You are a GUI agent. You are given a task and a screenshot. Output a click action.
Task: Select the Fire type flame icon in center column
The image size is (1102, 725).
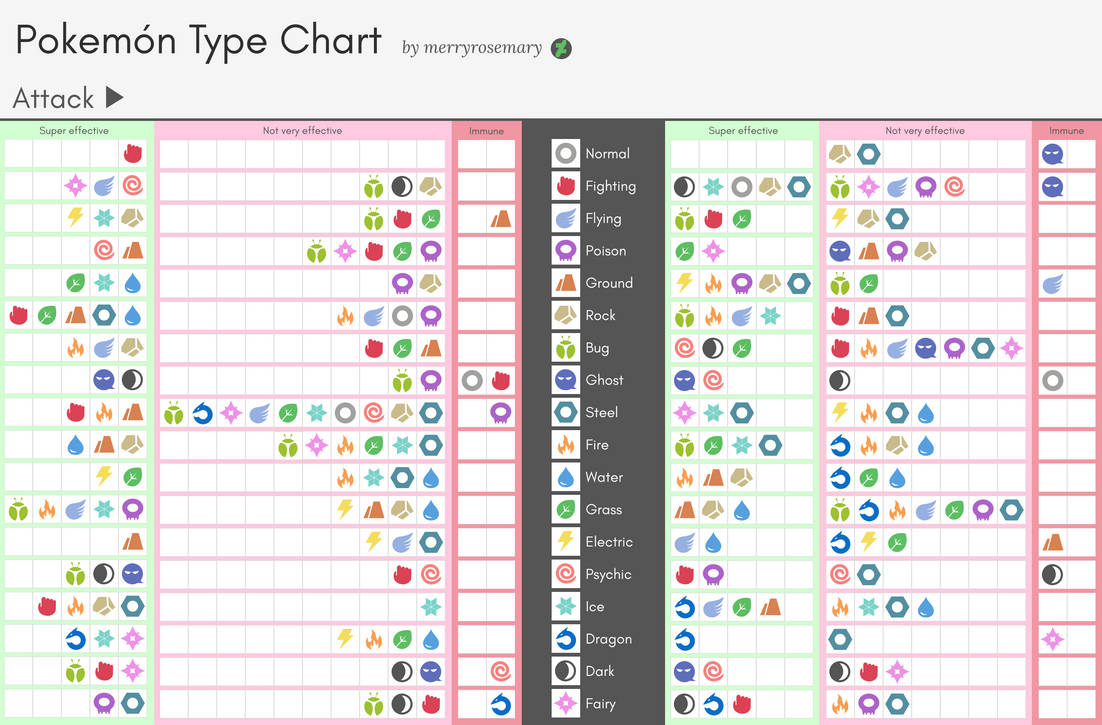566,444
